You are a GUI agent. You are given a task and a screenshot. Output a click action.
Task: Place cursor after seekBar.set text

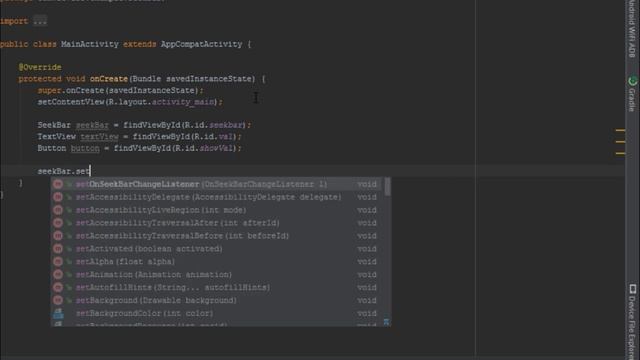[x=90, y=171]
